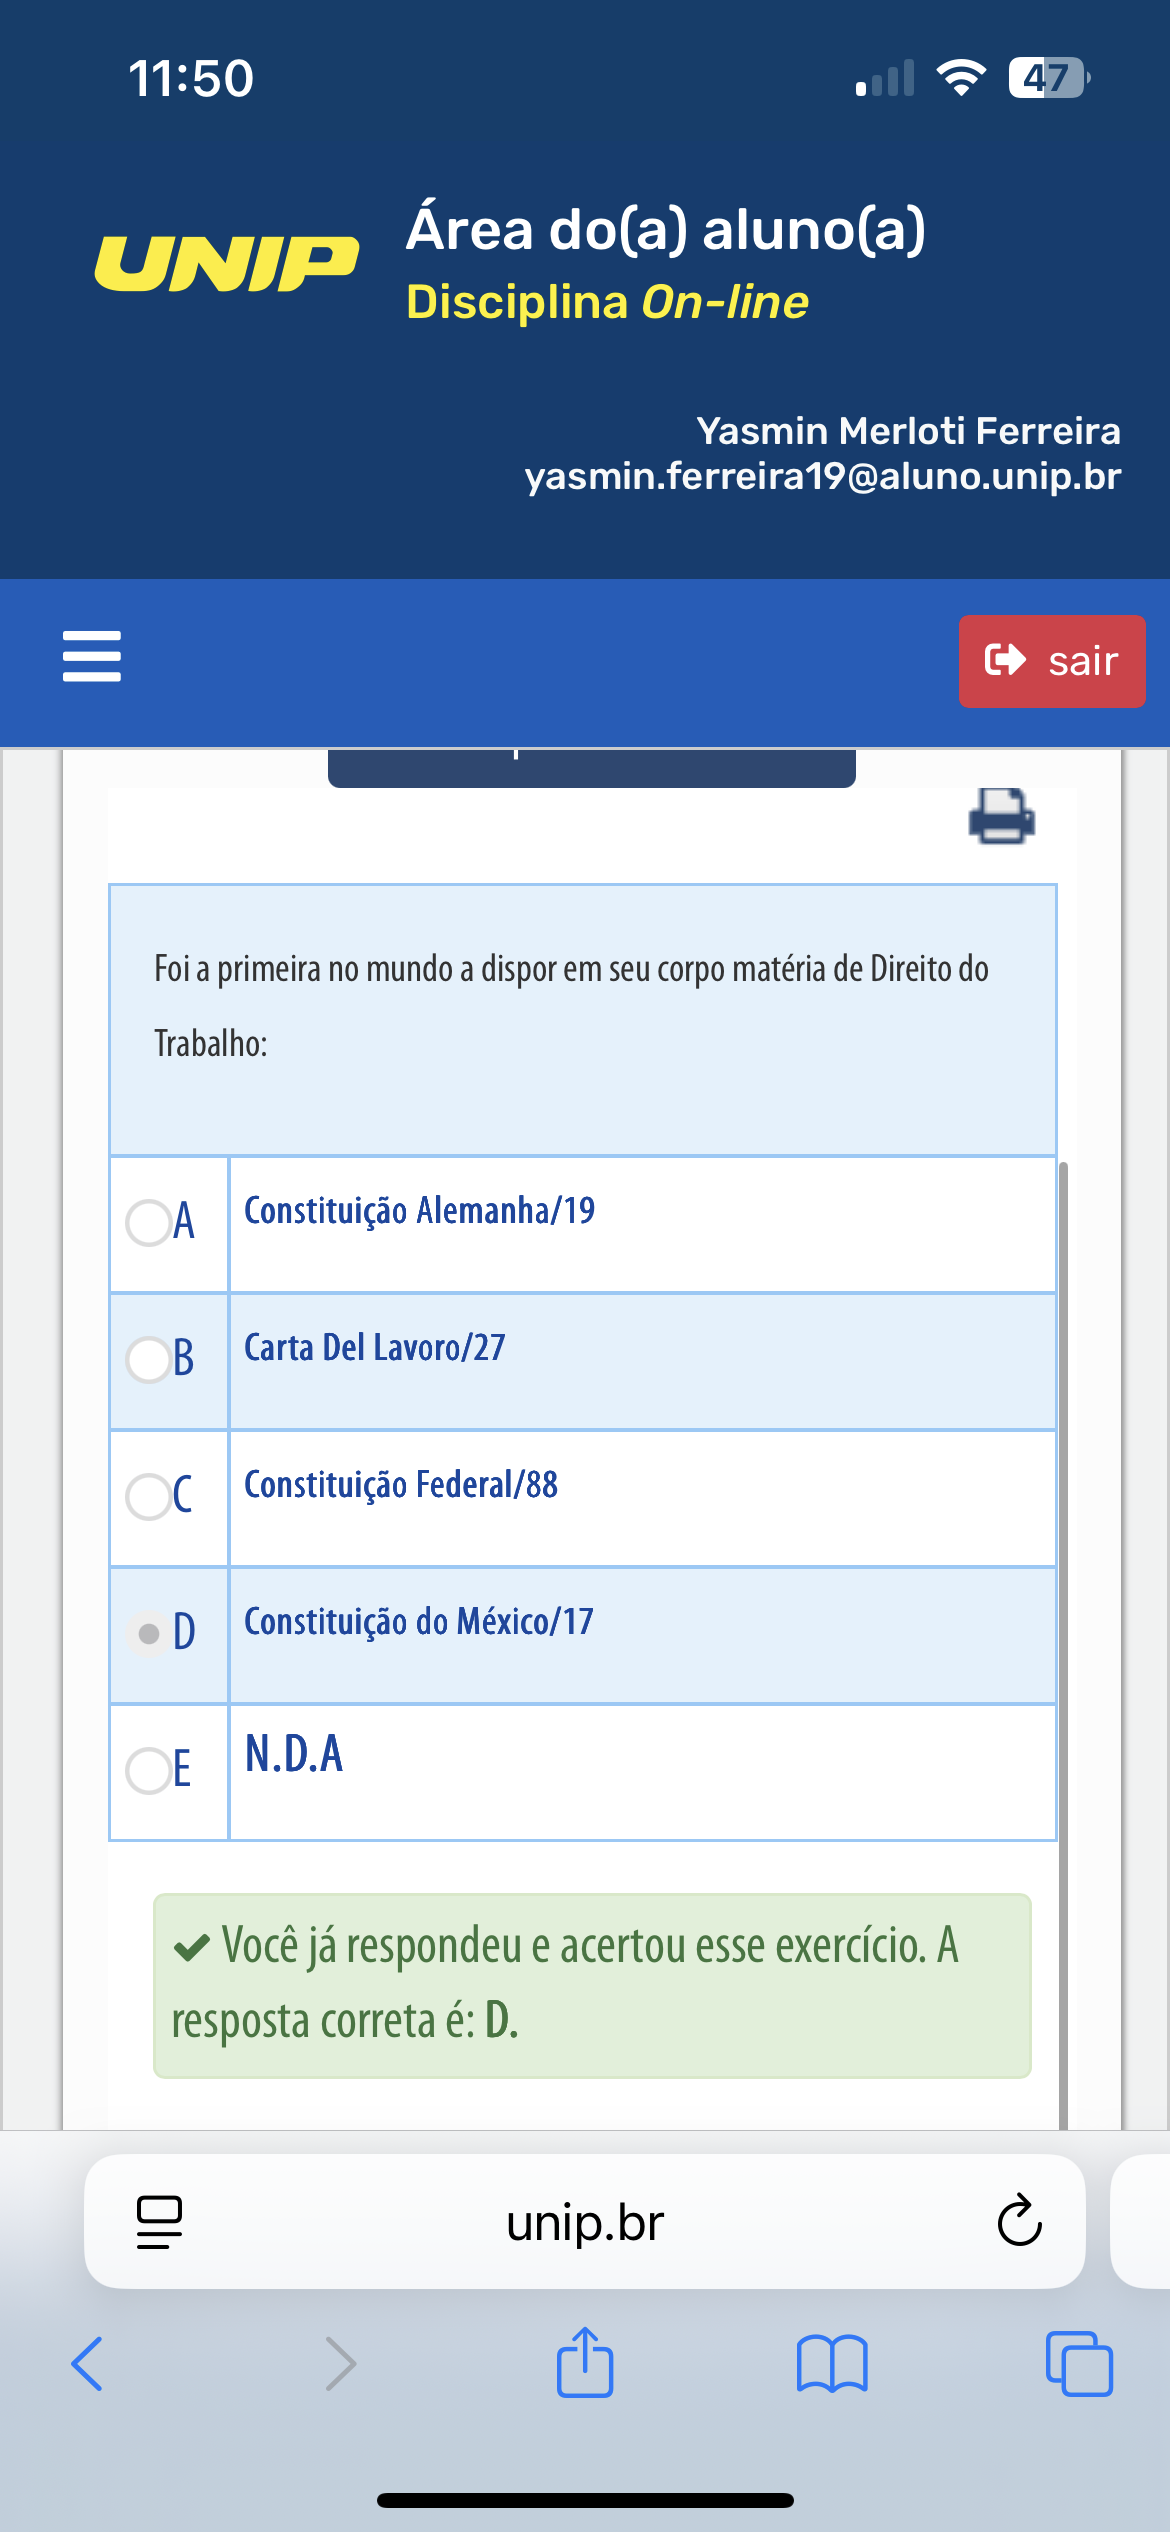Select radio option A Constituição Alemanha/19

click(149, 1222)
